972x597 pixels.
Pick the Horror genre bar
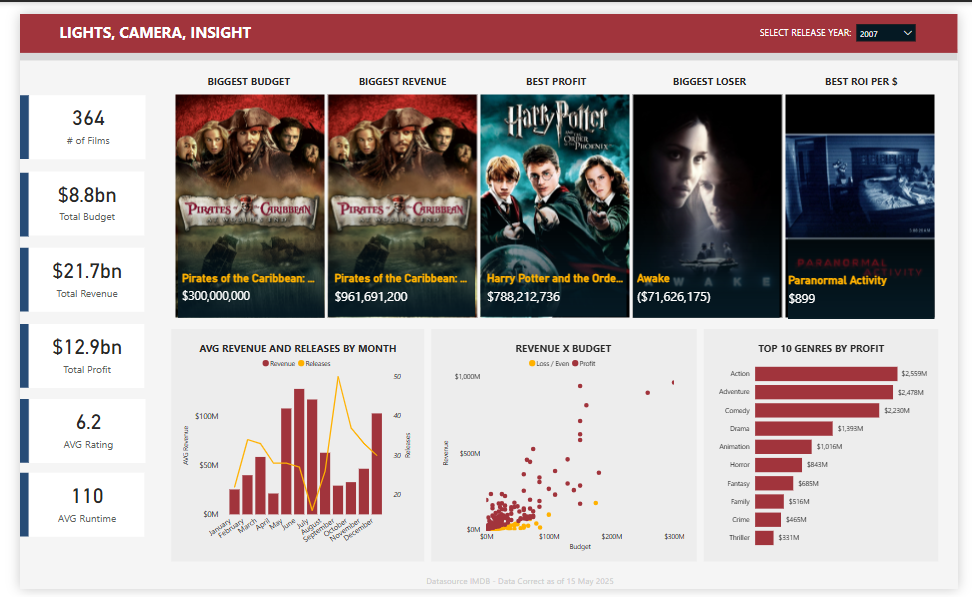coord(779,464)
